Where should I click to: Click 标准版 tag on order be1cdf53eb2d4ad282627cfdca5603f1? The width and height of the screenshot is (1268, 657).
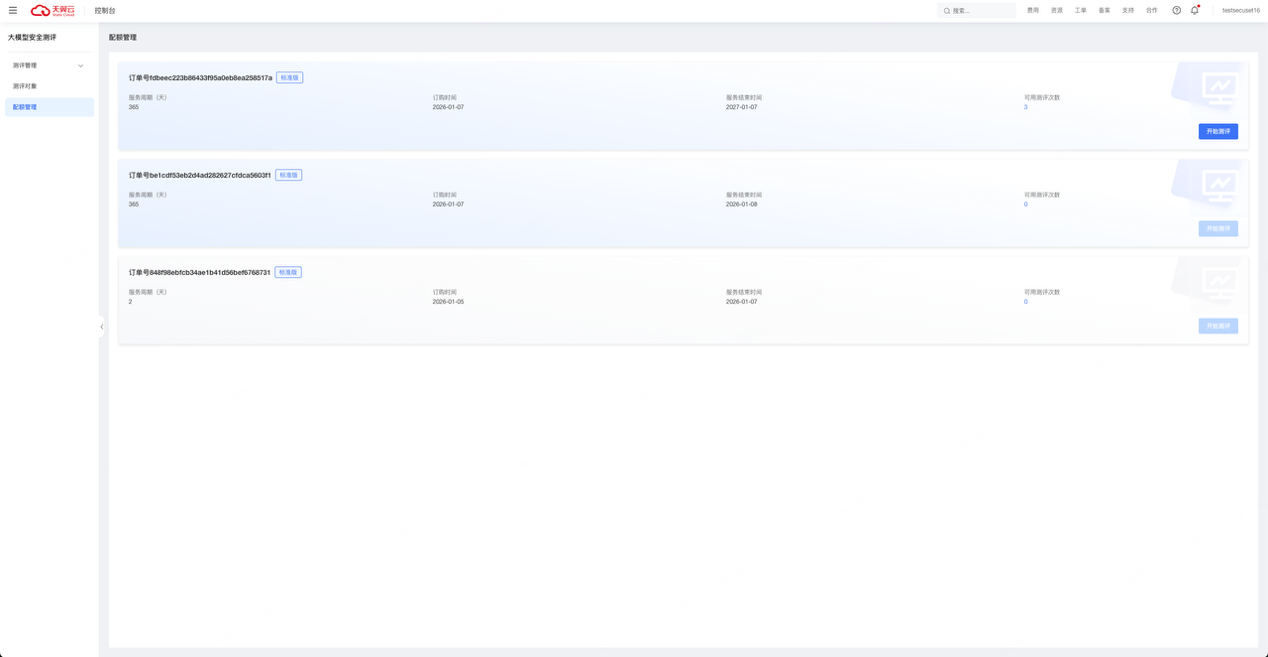[288, 175]
